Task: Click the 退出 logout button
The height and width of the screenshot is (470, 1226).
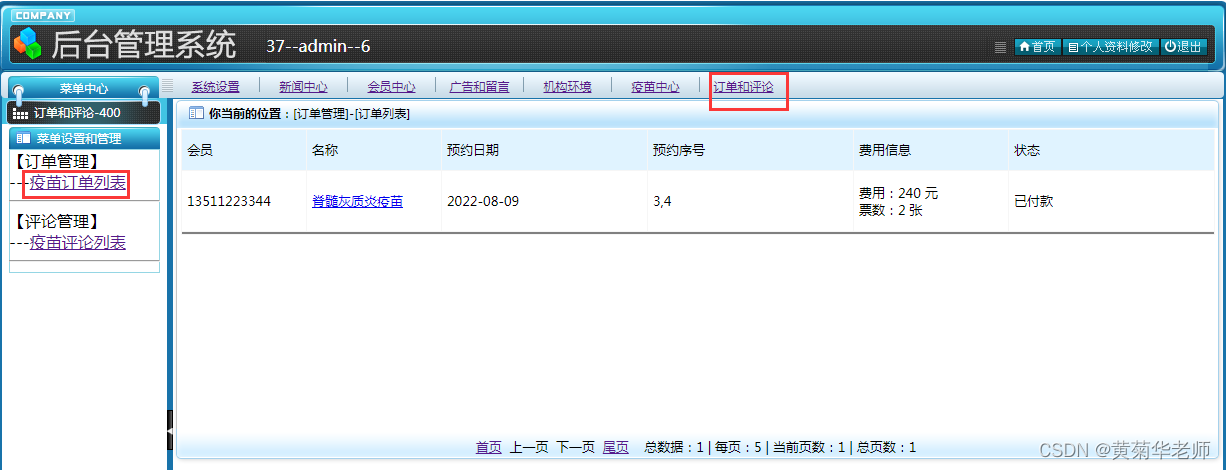Action: [1184, 47]
